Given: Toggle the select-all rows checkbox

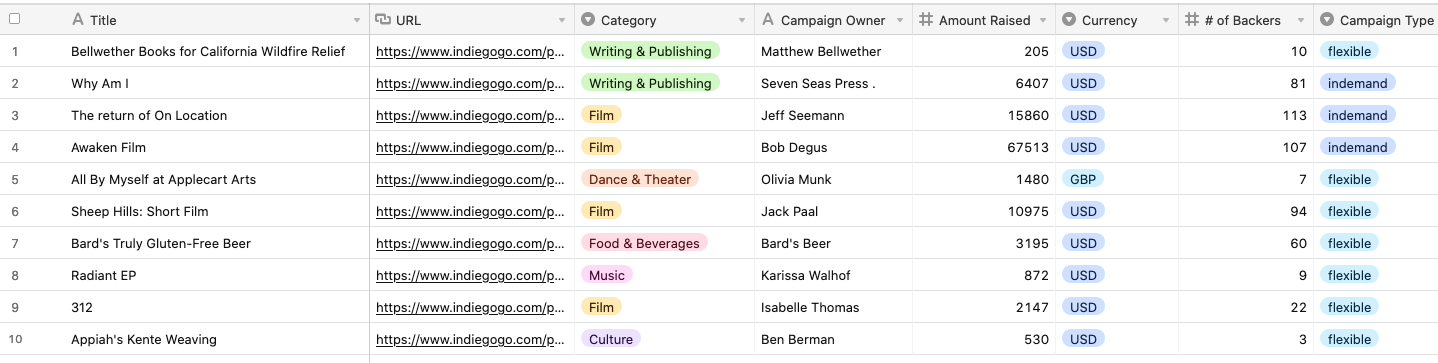Looking at the screenshot, I should 14,19.
